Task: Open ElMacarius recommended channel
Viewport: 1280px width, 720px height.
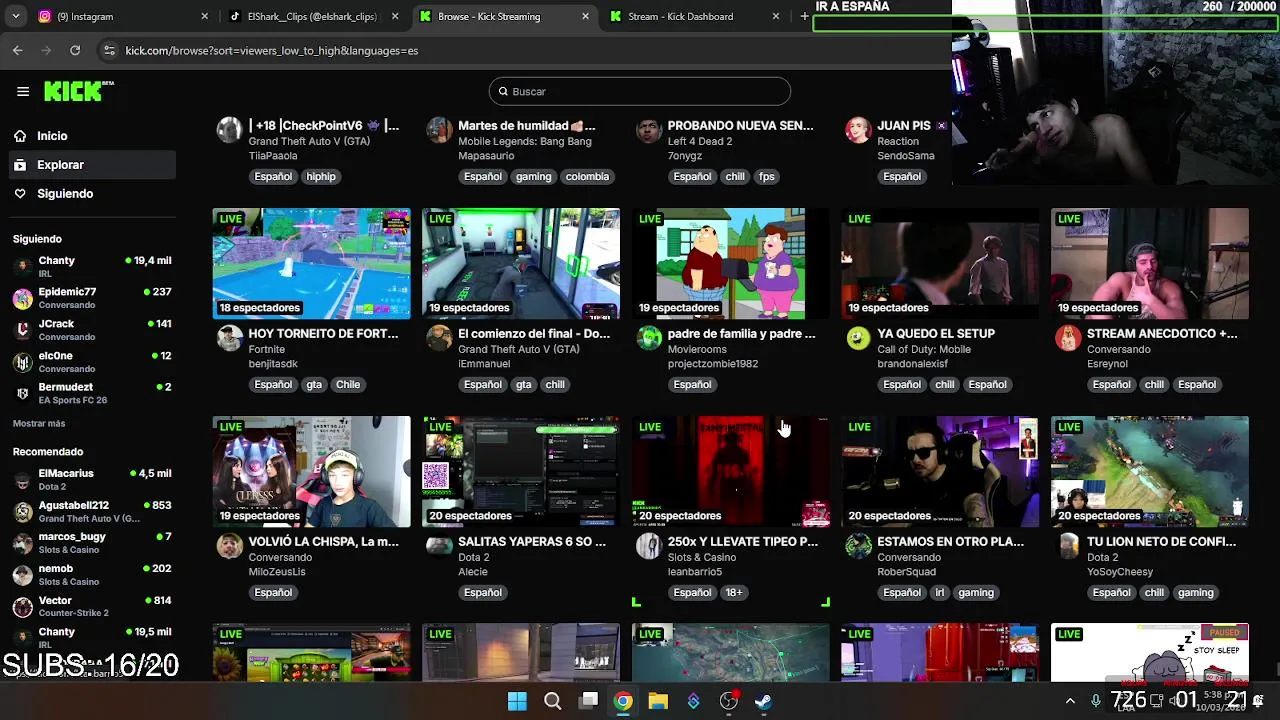Action: tap(92, 479)
